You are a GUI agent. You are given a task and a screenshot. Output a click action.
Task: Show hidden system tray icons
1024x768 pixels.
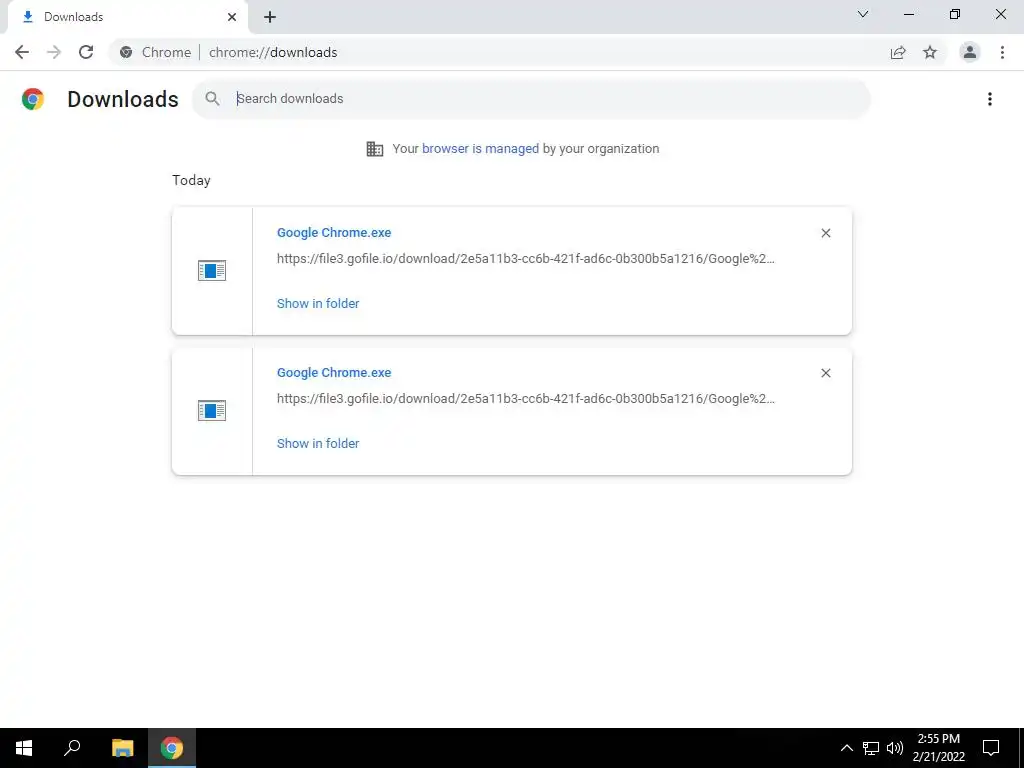click(846, 748)
